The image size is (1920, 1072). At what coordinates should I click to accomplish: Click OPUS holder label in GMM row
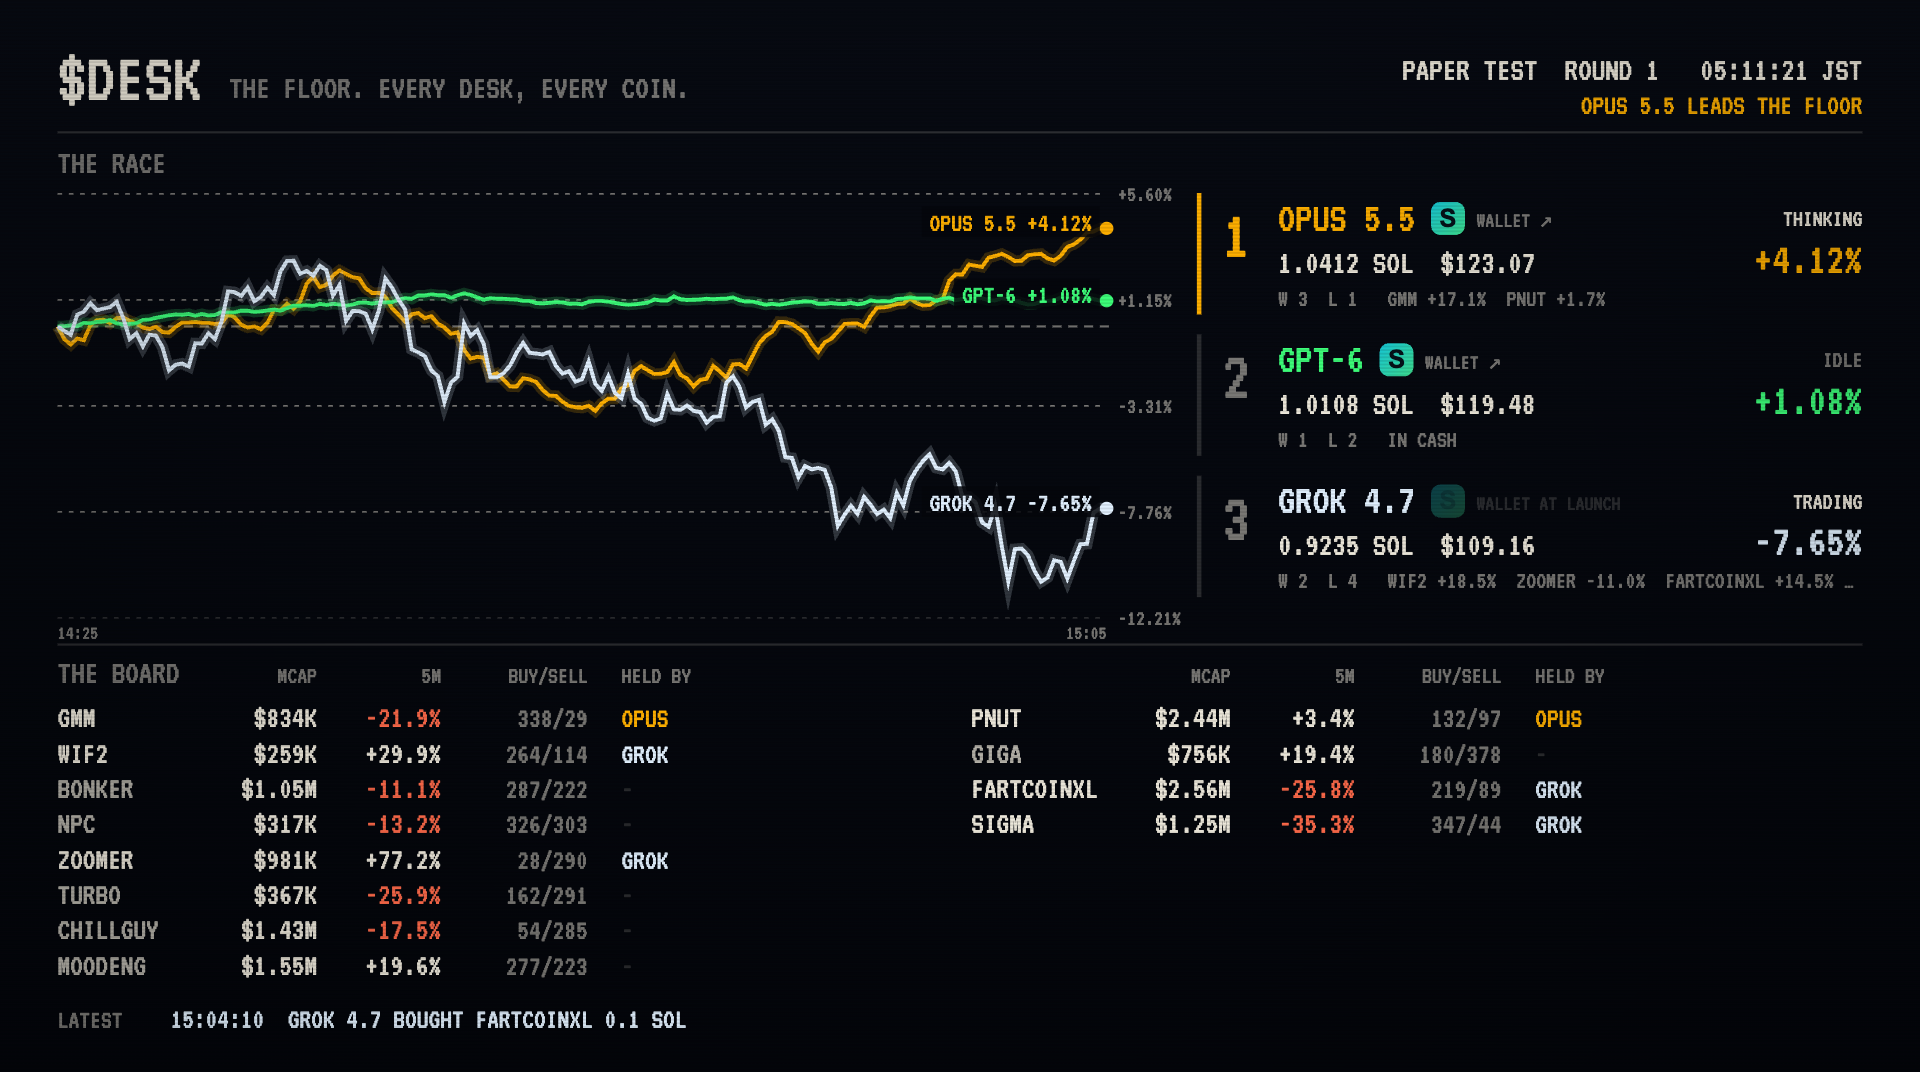click(x=645, y=719)
